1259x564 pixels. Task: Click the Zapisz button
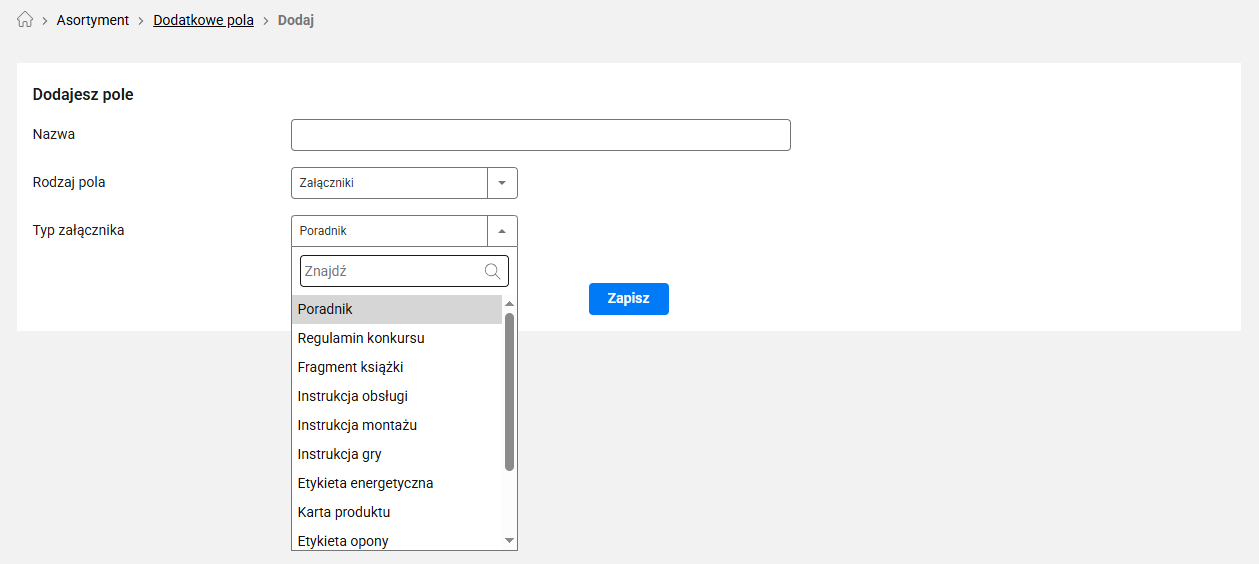click(629, 299)
